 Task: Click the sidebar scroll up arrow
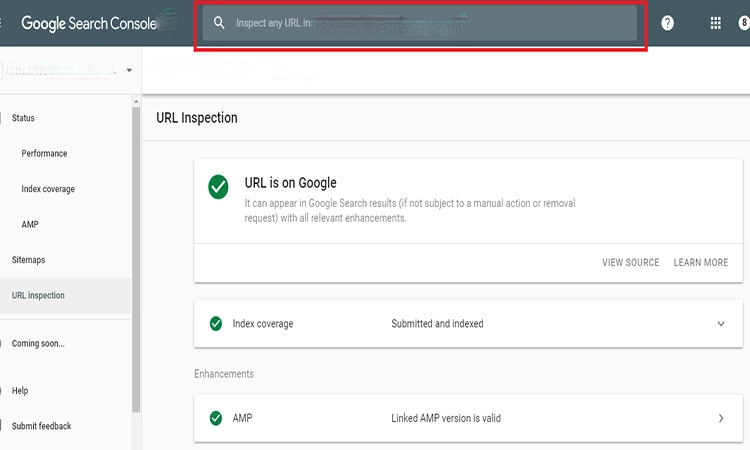point(136,101)
